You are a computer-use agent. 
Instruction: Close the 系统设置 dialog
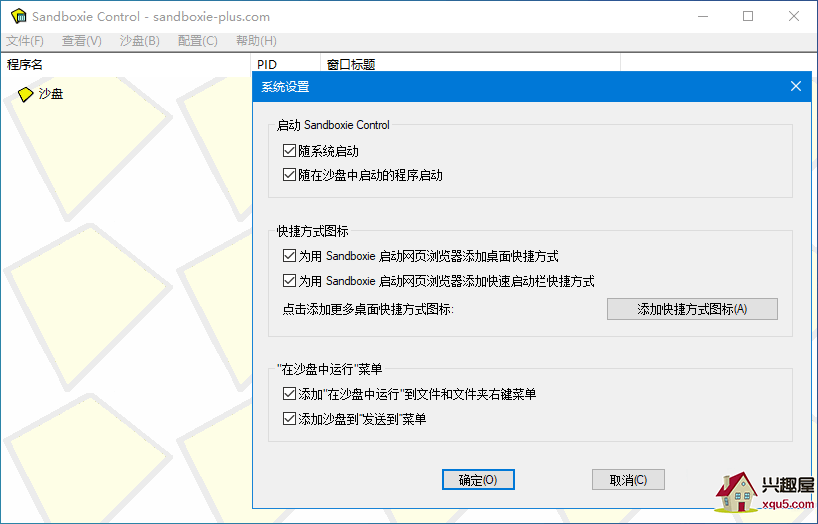pyautogui.click(x=796, y=86)
